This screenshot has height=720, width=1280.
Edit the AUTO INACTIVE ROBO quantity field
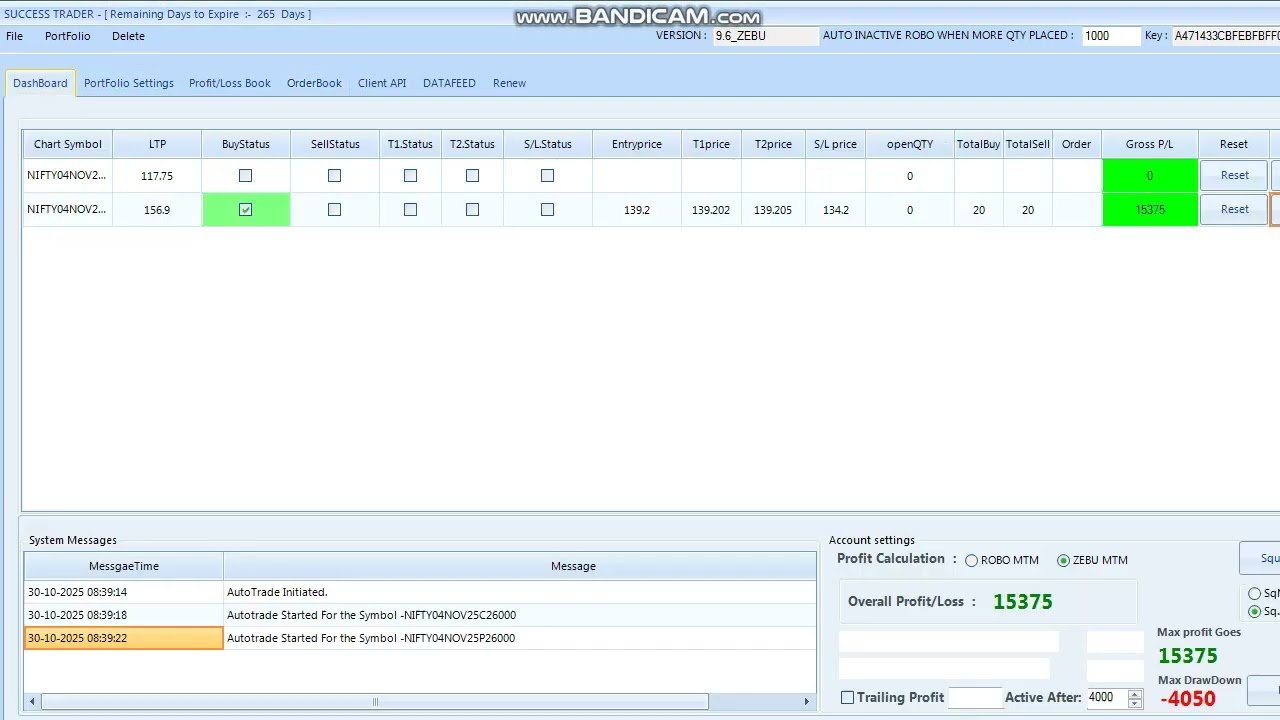(1110, 35)
